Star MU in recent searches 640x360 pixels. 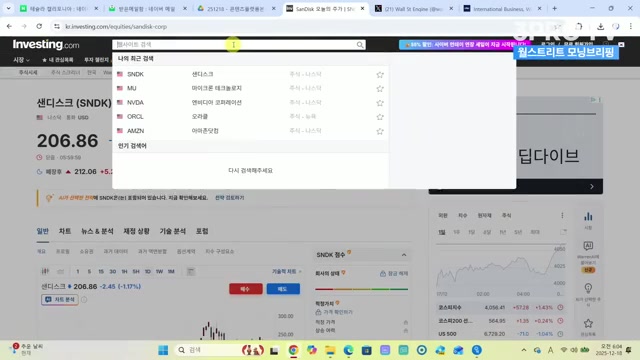click(380, 89)
